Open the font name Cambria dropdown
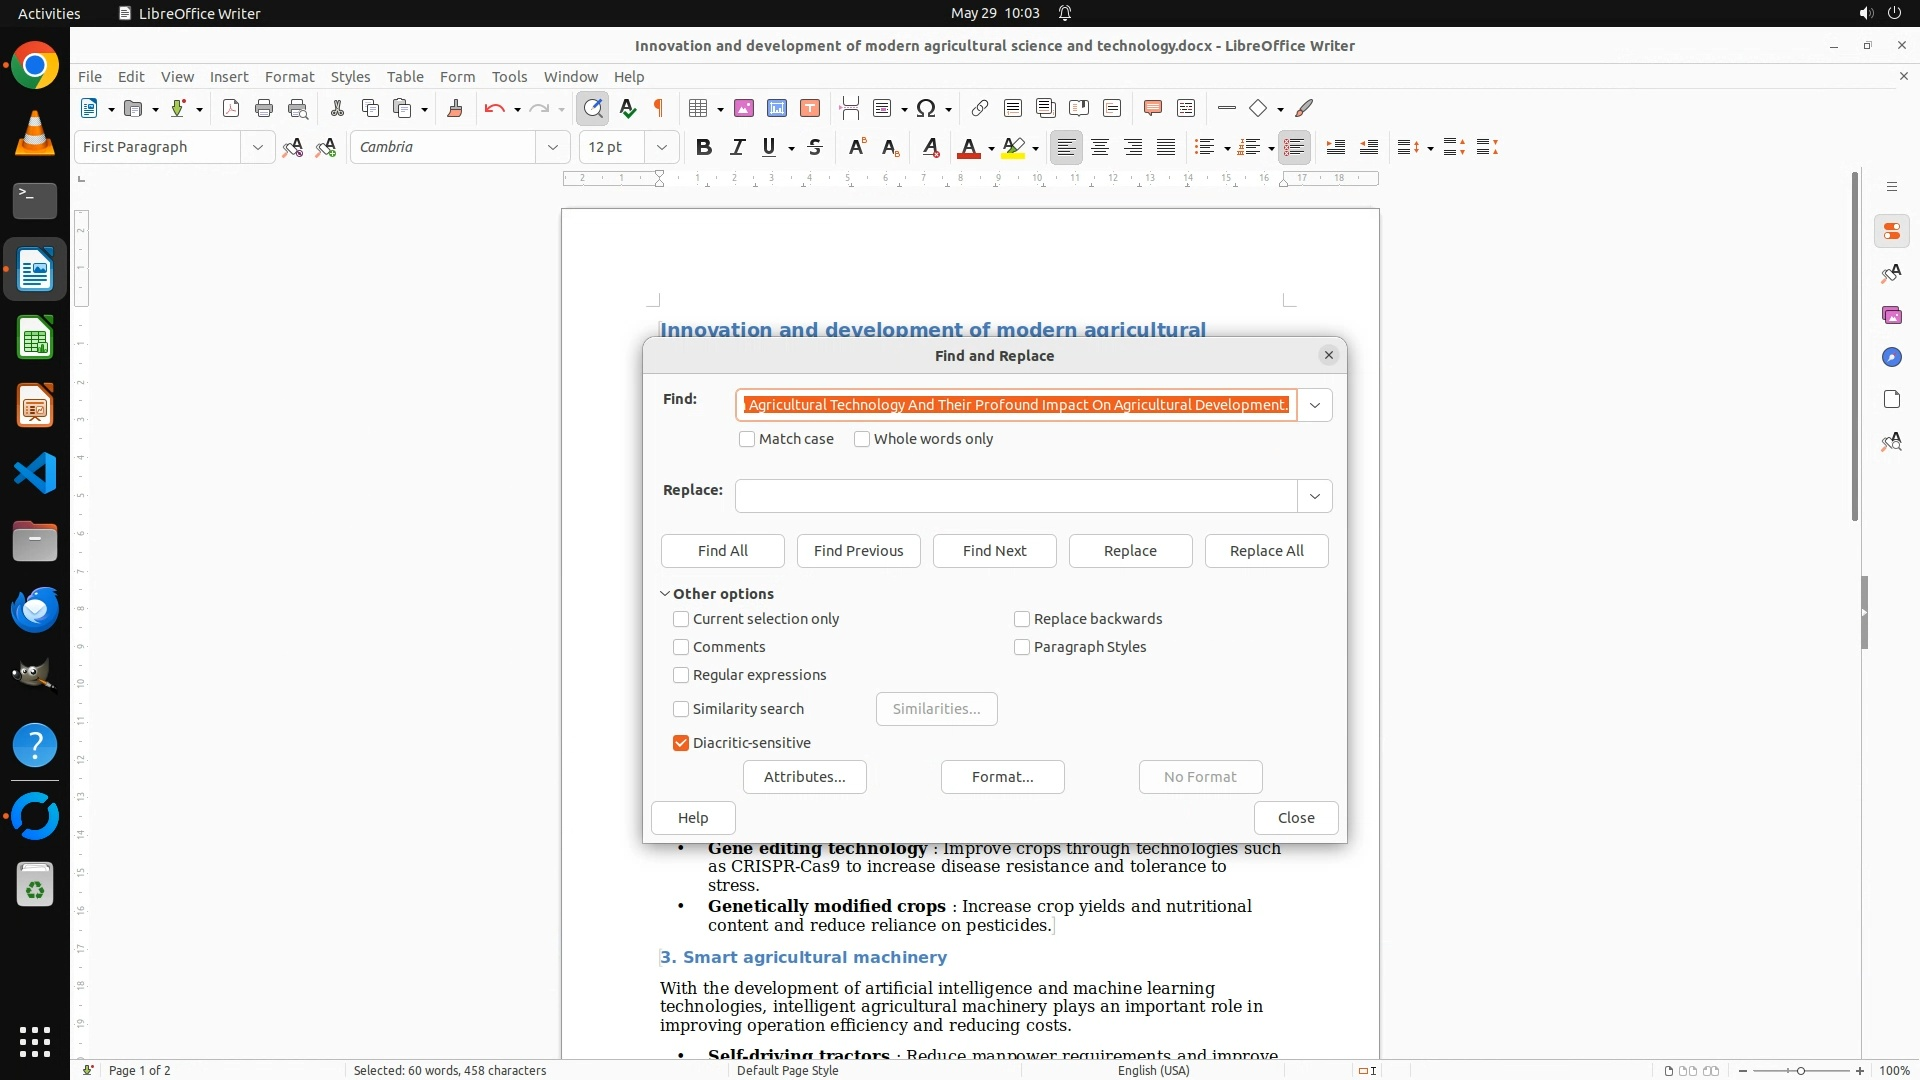 (x=552, y=147)
